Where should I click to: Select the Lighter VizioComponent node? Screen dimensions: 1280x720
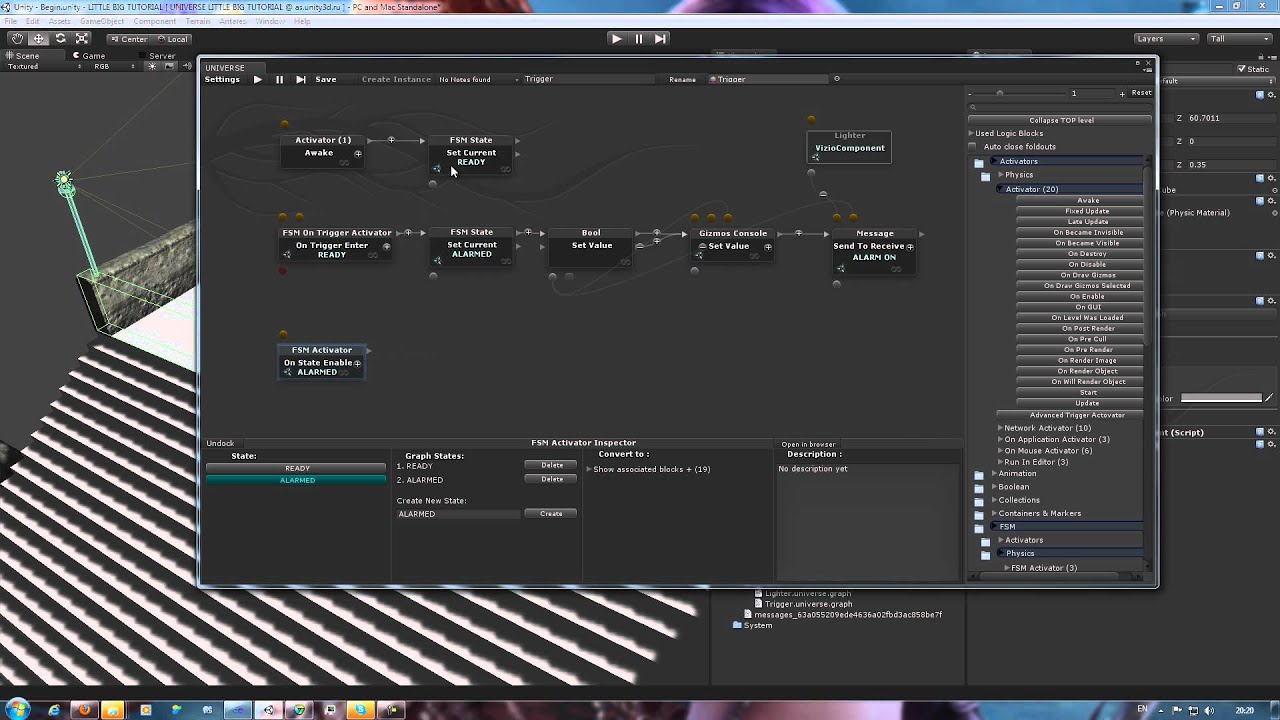[x=850, y=145]
